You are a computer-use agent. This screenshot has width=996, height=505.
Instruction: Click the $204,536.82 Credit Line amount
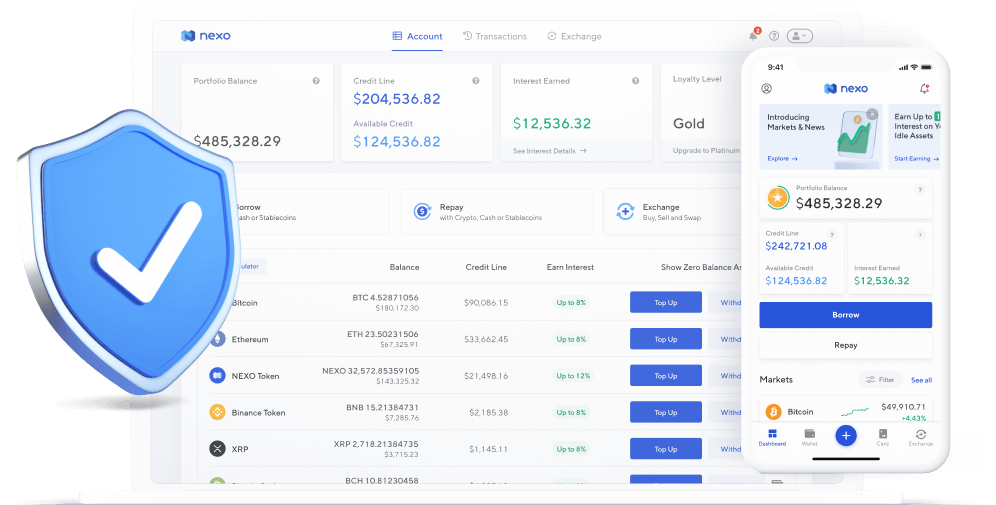[x=397, y=99]
